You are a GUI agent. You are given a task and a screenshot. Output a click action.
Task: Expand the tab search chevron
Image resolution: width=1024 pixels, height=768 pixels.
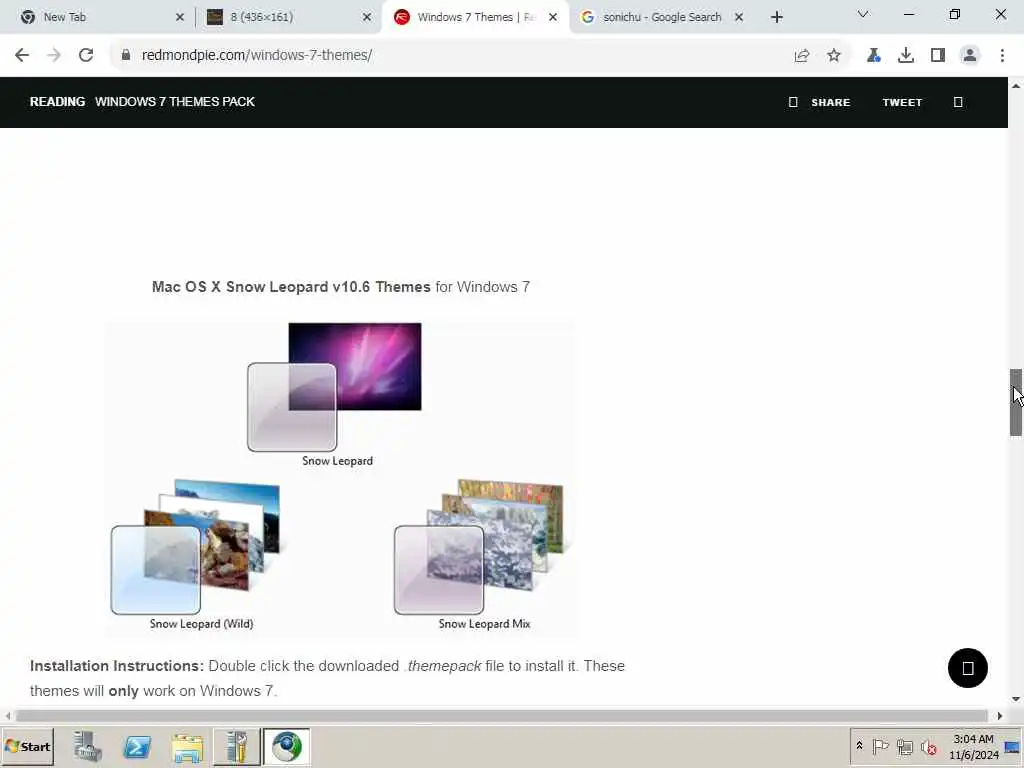click(863, 14)
